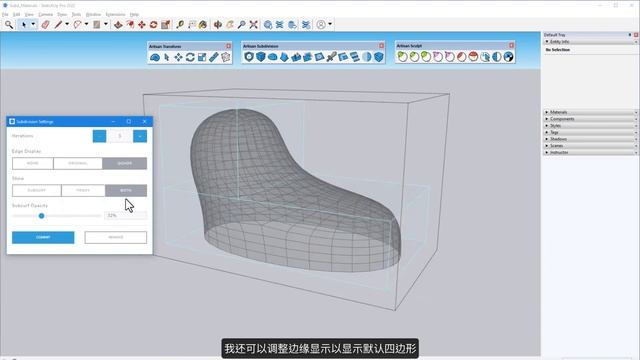Expand the Styles panel

(547, 126)
